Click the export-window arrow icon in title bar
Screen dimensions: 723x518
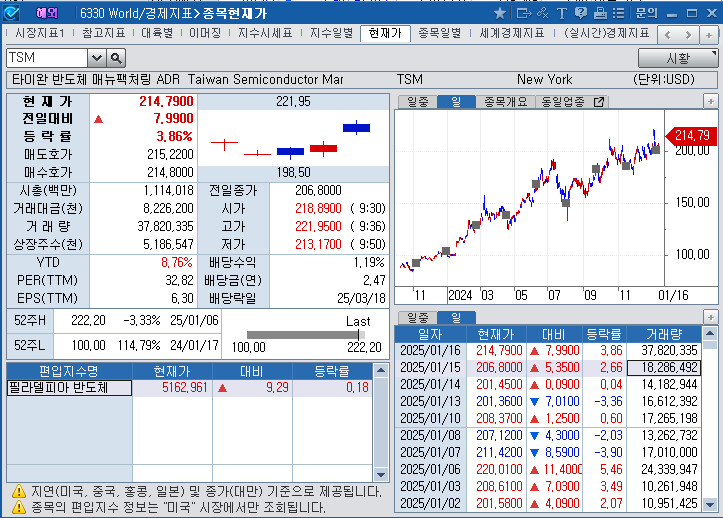[x=524, y=13]
